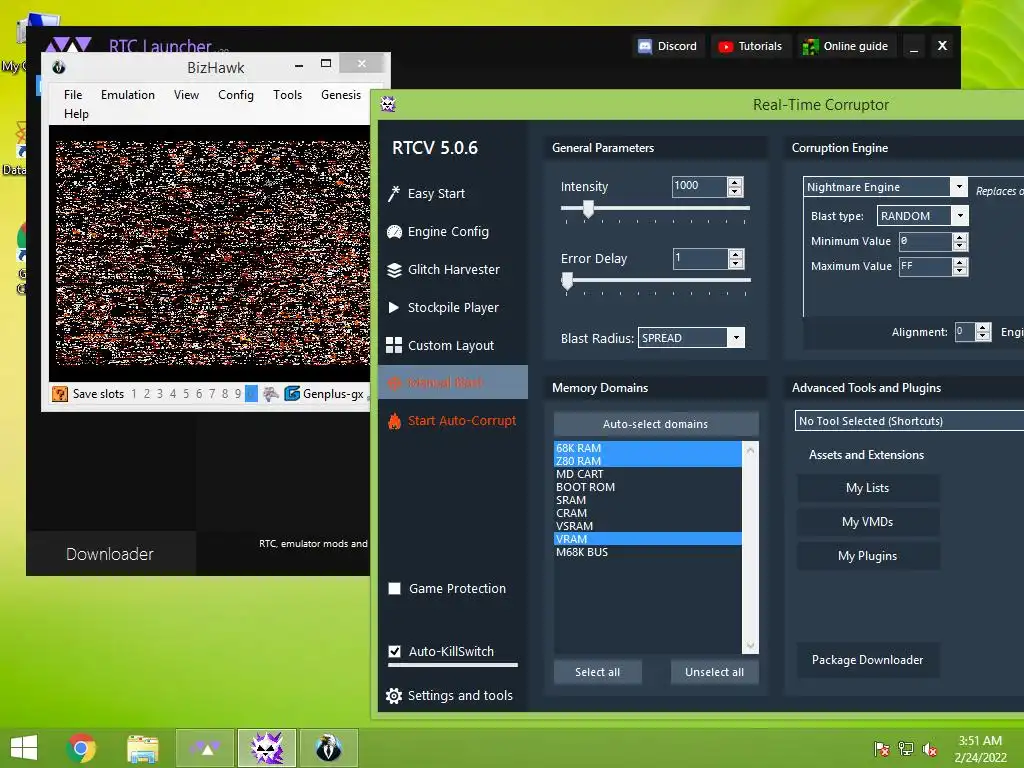Click Settings and tools gear icon

[394, 696]
